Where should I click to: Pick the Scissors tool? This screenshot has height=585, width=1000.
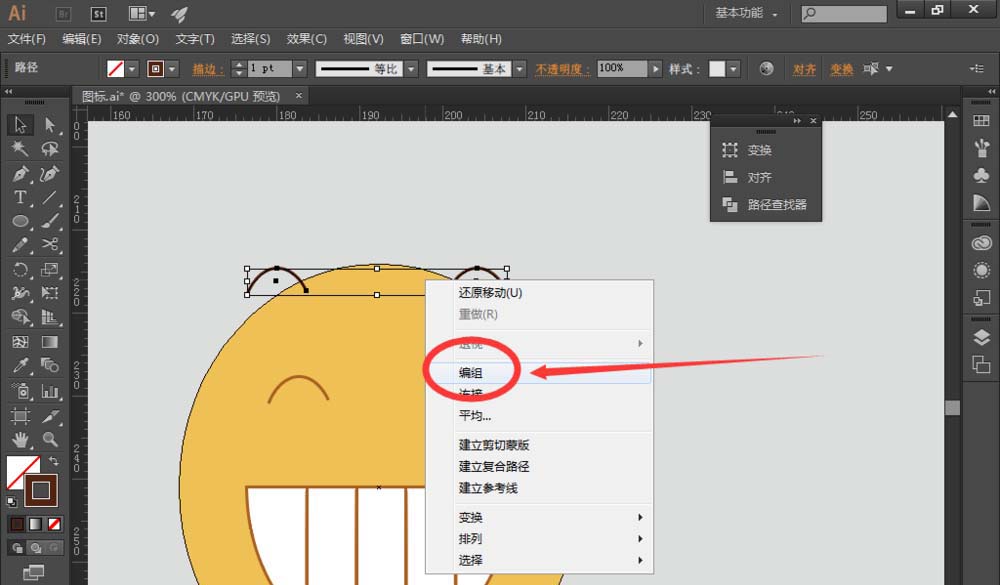click(50, 245)
